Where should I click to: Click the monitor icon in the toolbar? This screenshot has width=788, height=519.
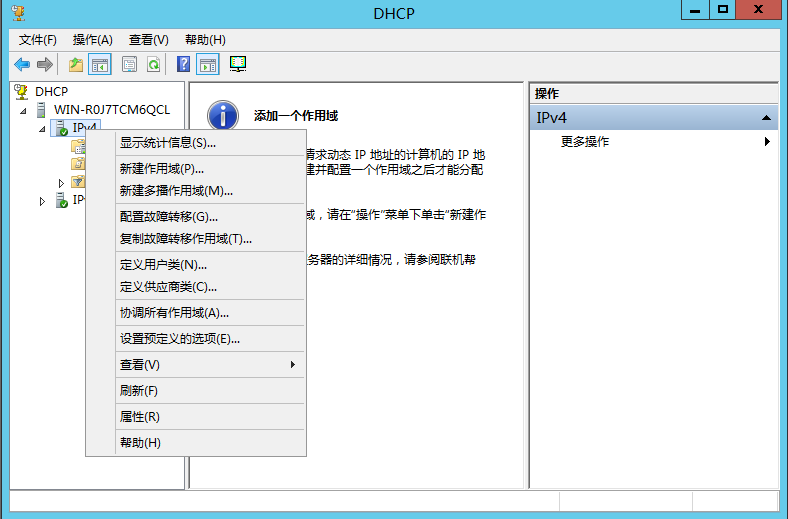pos(237,65)
